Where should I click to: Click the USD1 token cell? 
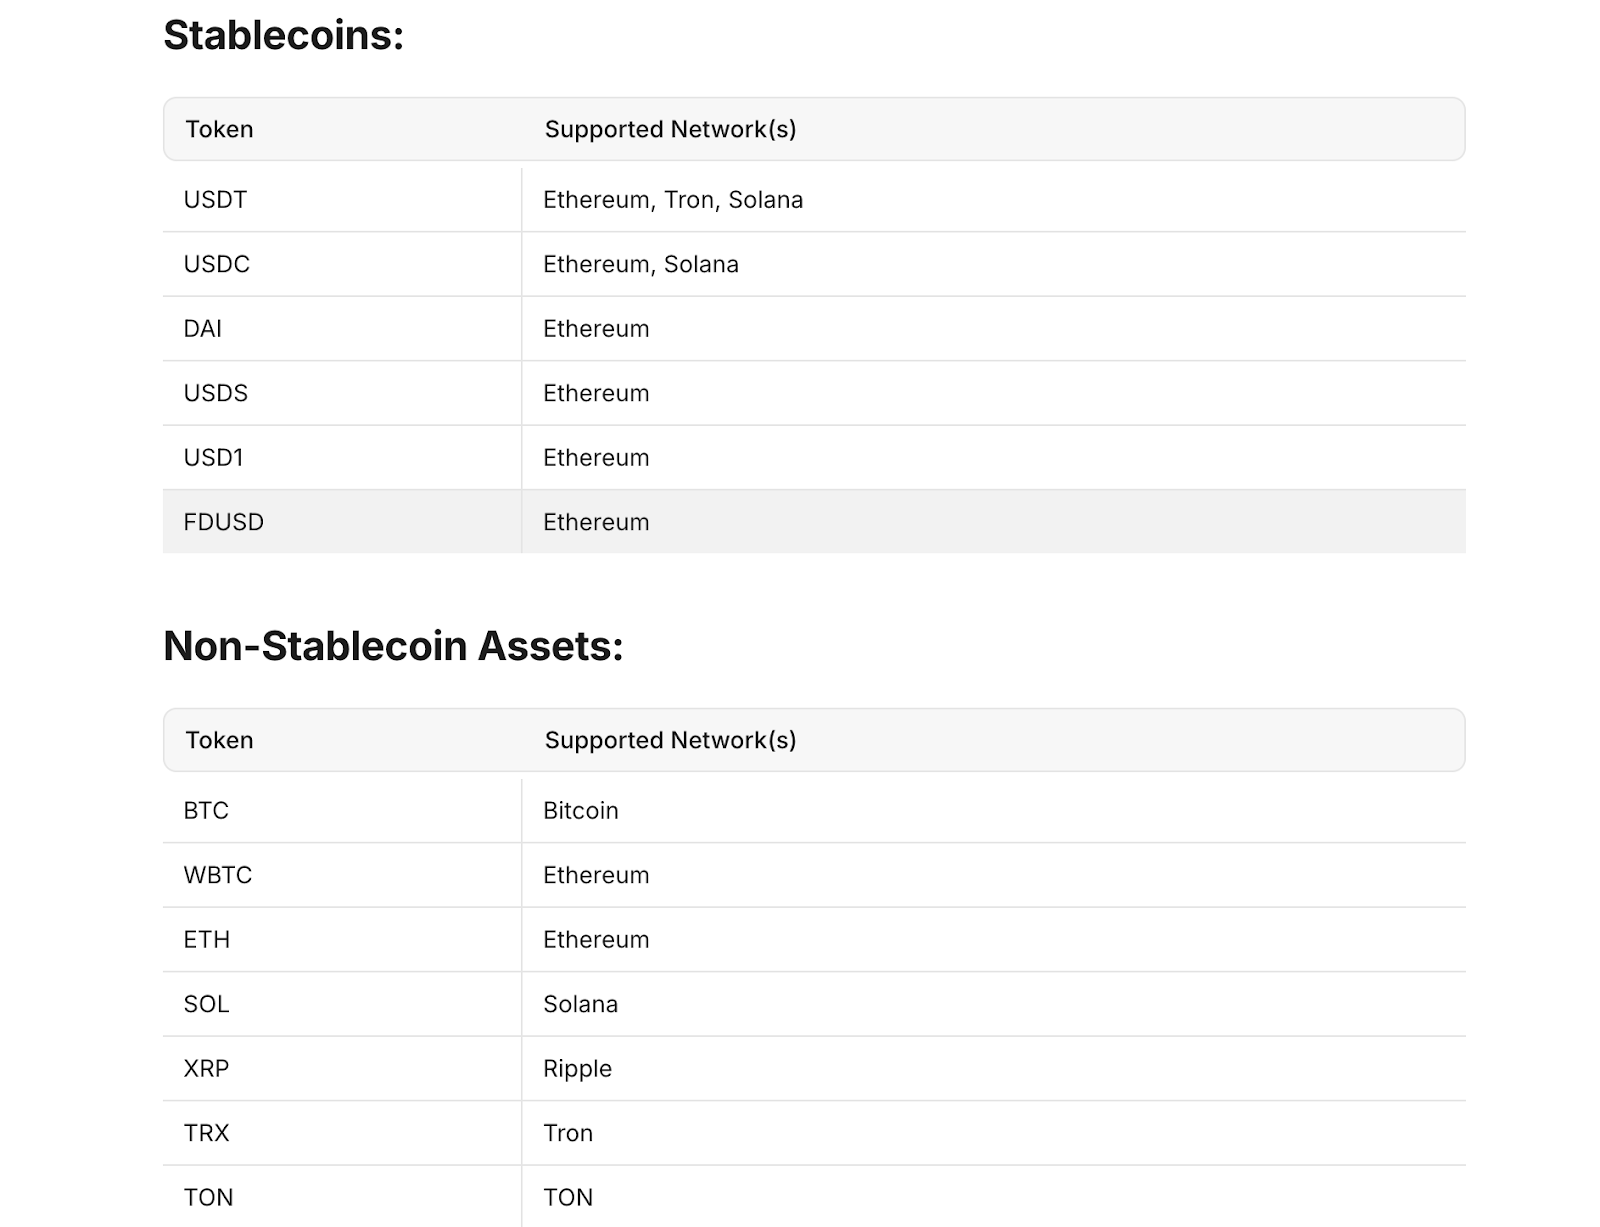coord(342,458)
